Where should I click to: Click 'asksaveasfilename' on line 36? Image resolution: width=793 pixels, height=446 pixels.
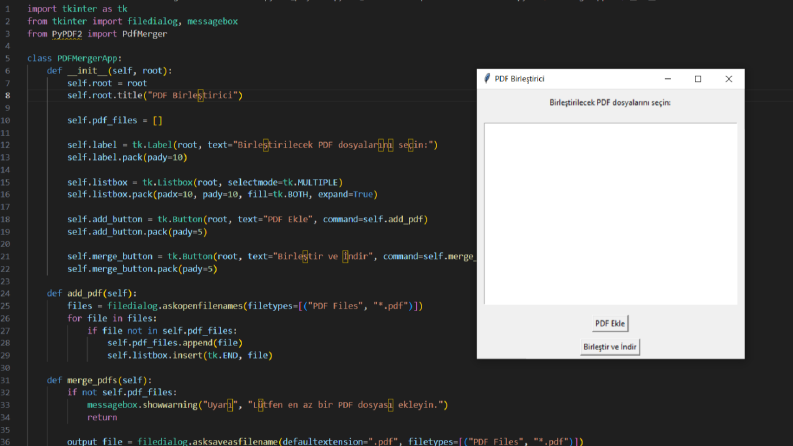[235, 441]
